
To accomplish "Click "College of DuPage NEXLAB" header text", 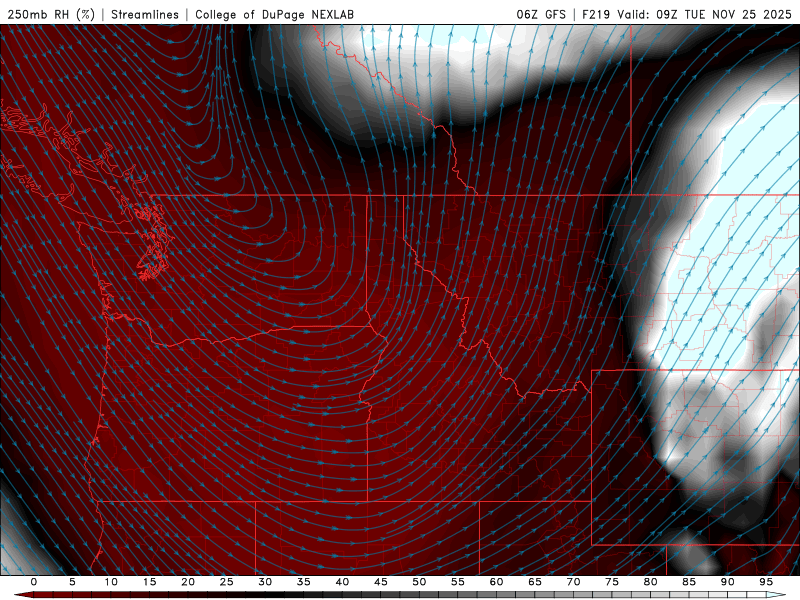I will 274,14.
